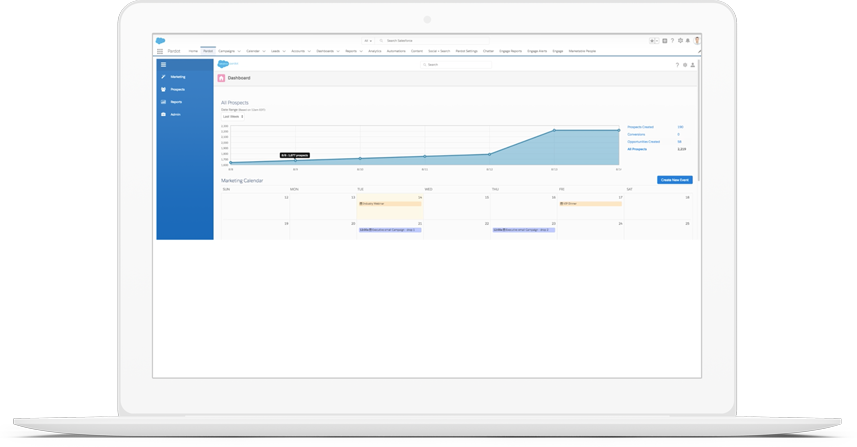Open the Opportunities Created link
The height and width of the screenshot is (447, 857).
pyautogui.click(x=643, y=142)
